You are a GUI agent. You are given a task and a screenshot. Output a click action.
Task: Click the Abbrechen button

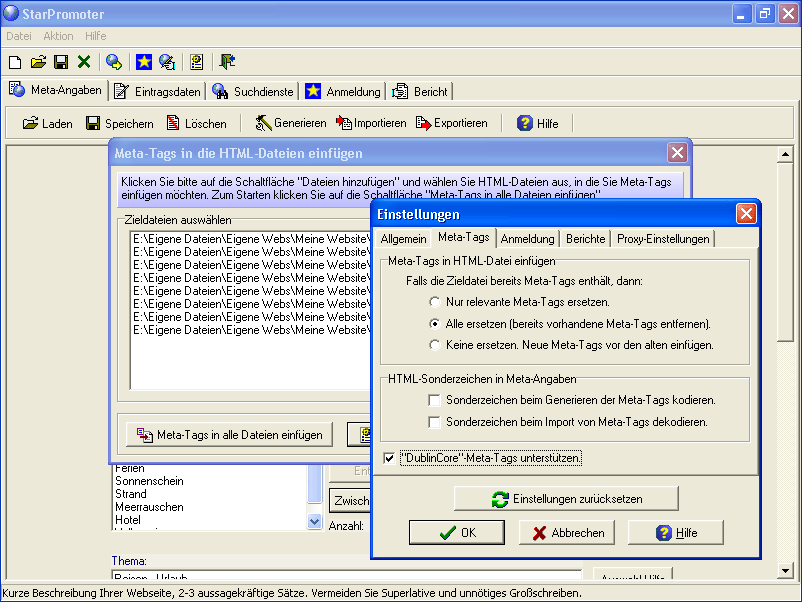567,533
